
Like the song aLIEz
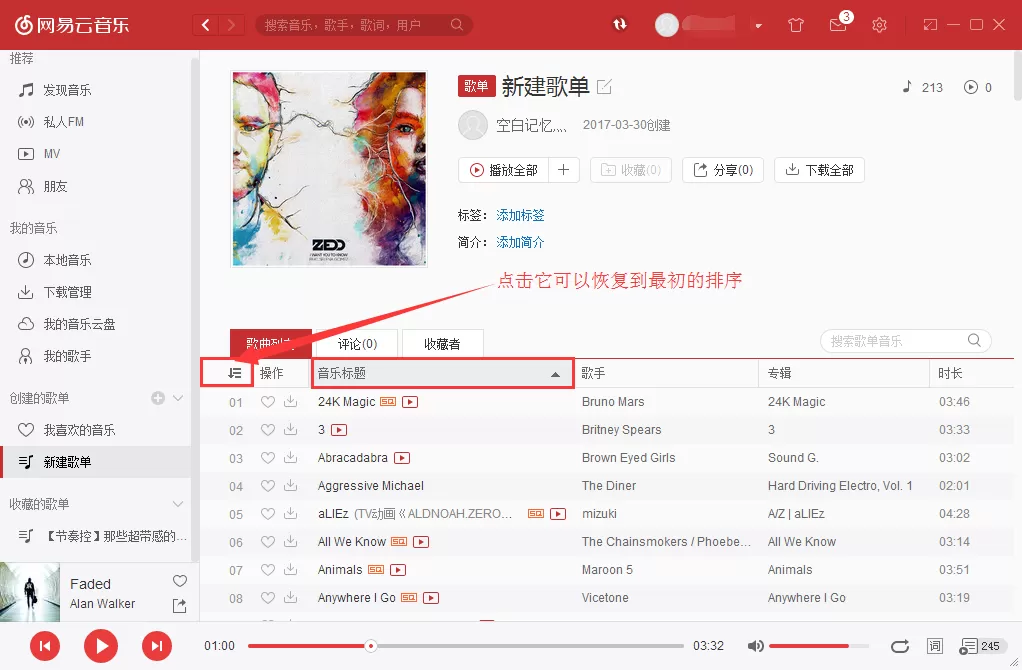pyautogui.click(x=267, y=514)
